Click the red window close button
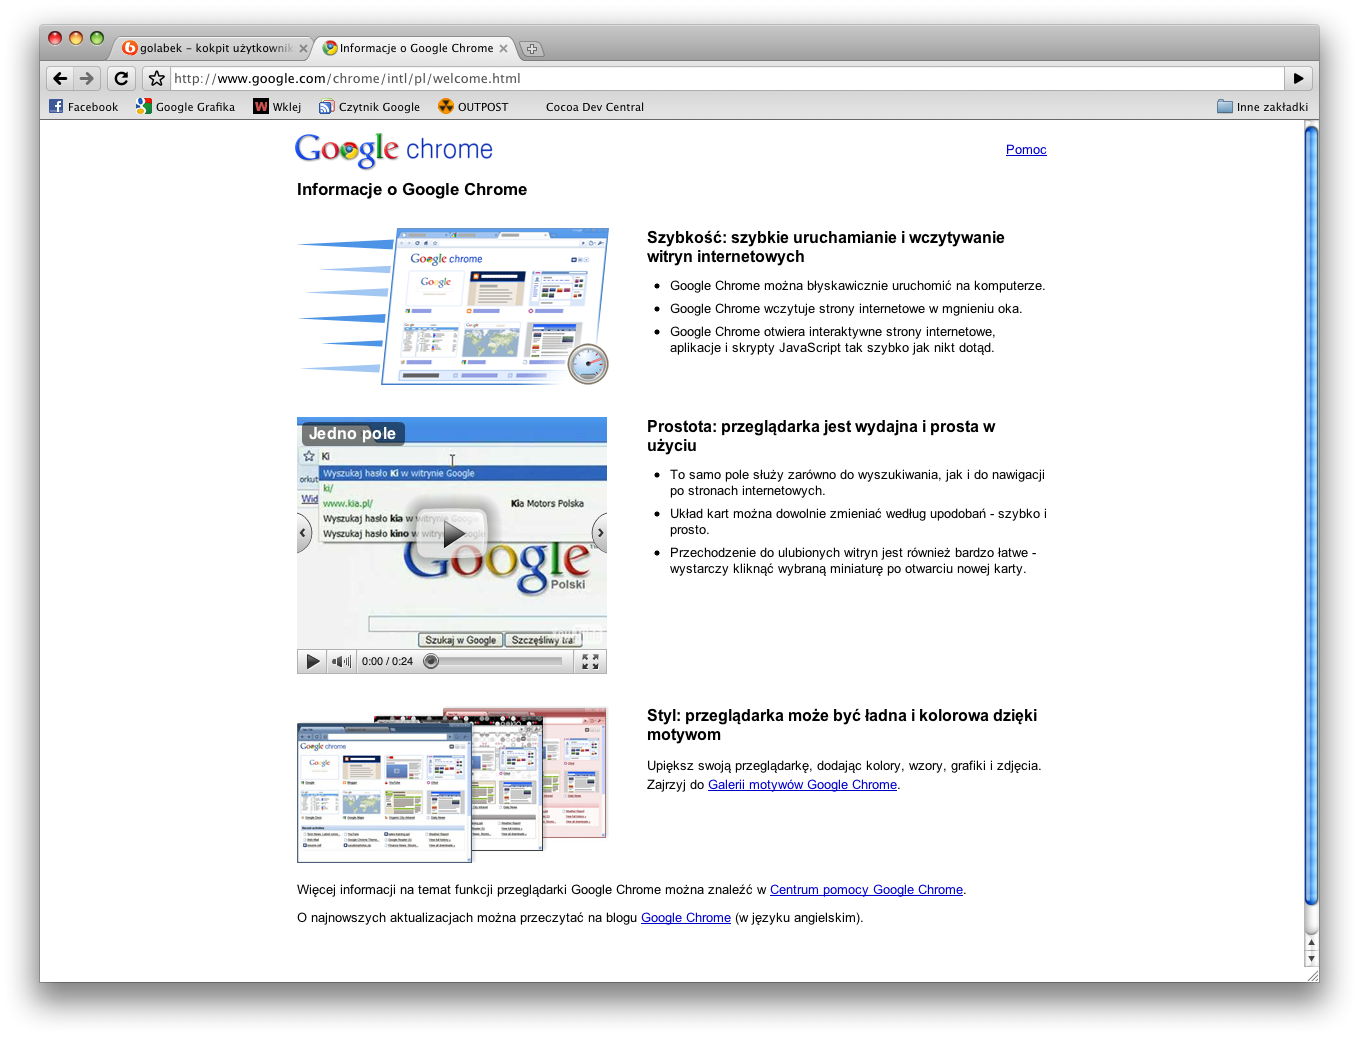The width and height of the screenshot is (1359, 1037). click(55, 38)
